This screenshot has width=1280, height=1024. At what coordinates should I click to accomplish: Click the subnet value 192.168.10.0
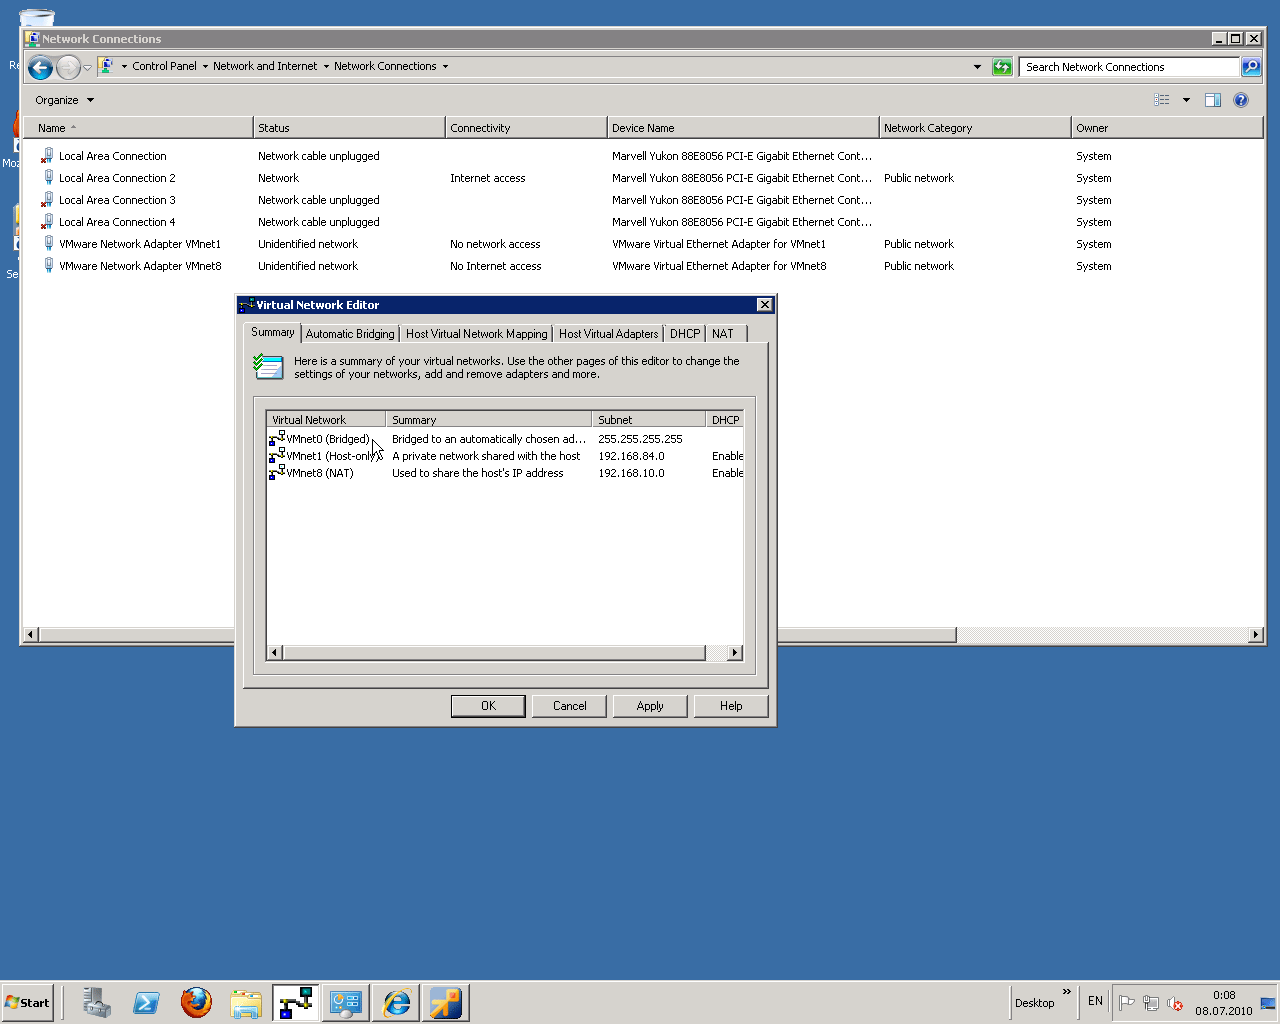tap(631, 473)
